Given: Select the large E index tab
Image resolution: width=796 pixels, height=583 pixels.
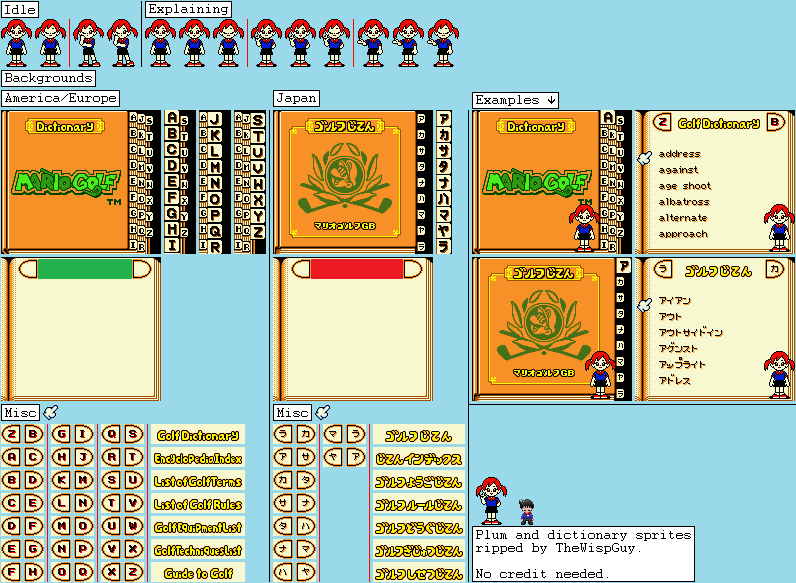Looking at the screenshot, I should click(172, 181).
